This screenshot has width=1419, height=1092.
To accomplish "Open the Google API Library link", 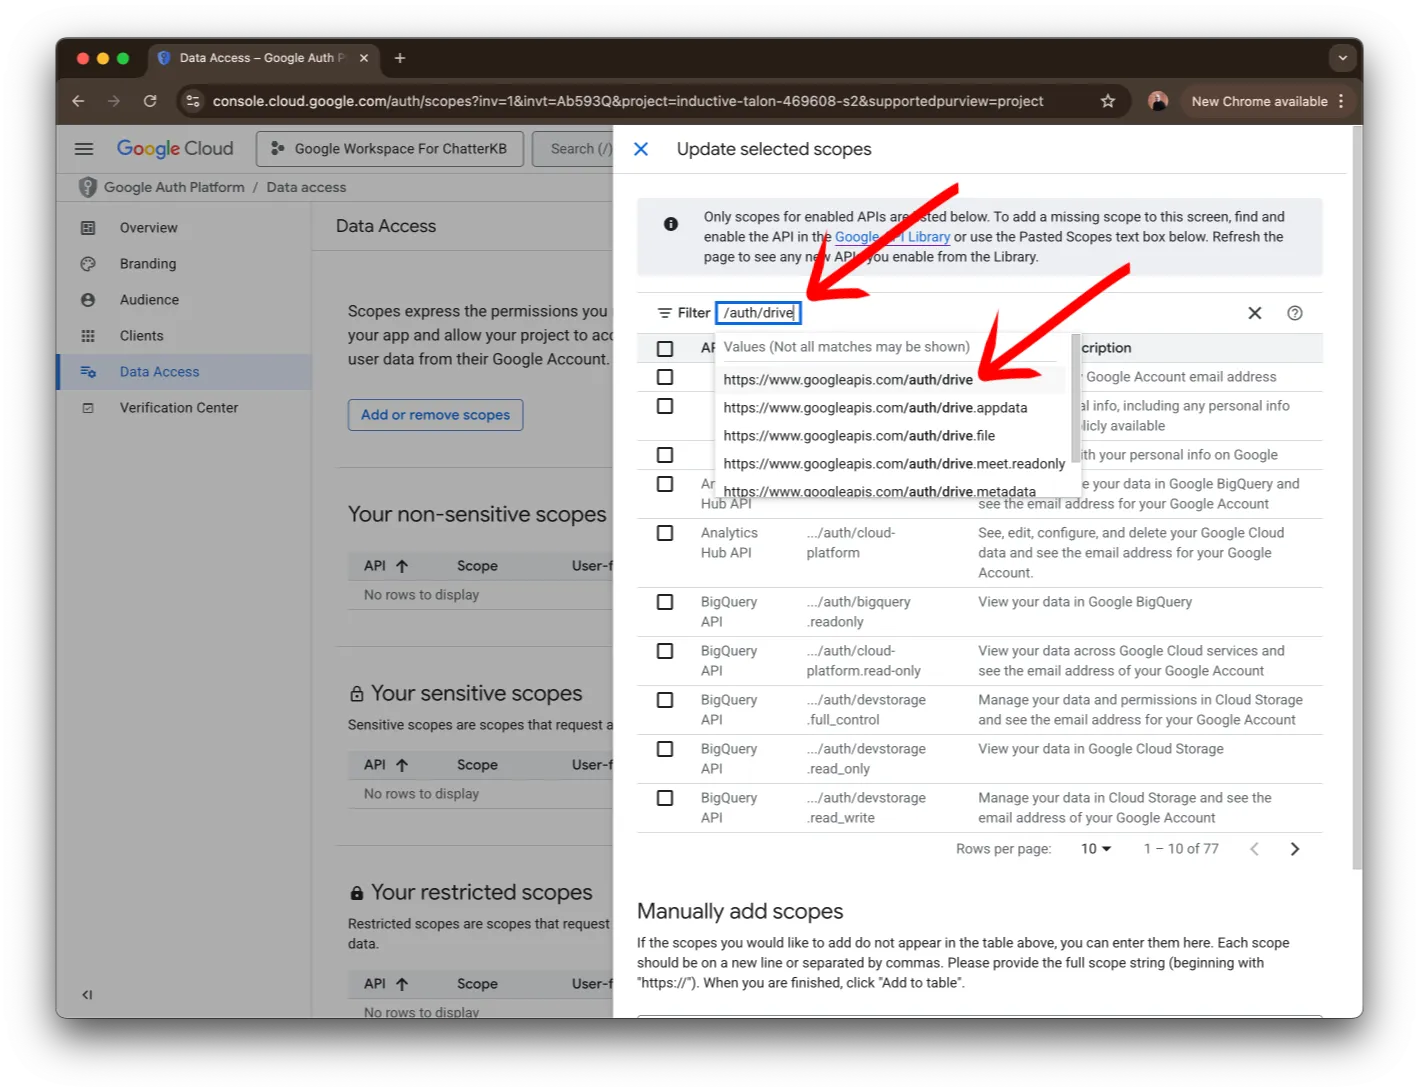I will 892,237.
